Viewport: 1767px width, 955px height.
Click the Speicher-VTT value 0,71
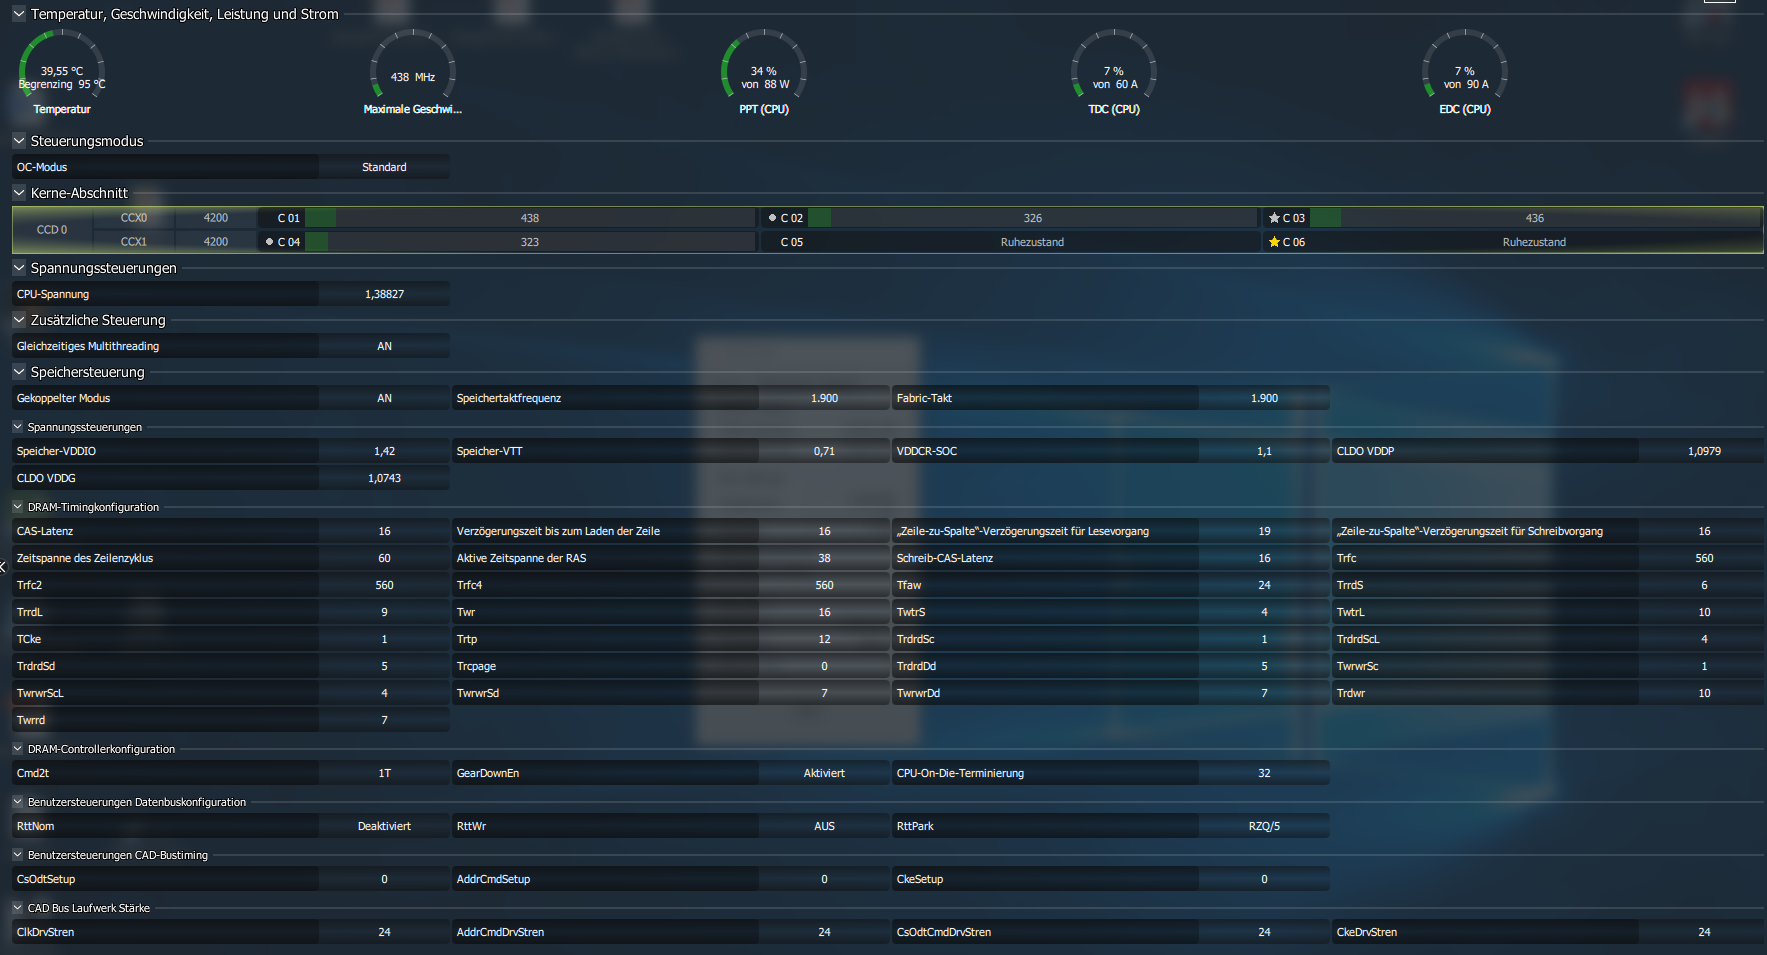pyautogui.click(x=824, y=451)
